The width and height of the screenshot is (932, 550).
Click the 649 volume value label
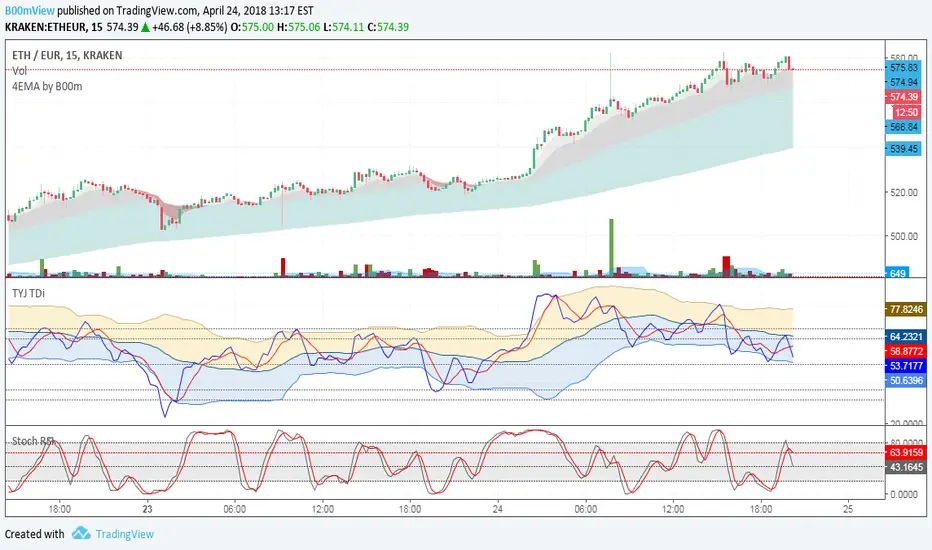click(x=898, y=273)
